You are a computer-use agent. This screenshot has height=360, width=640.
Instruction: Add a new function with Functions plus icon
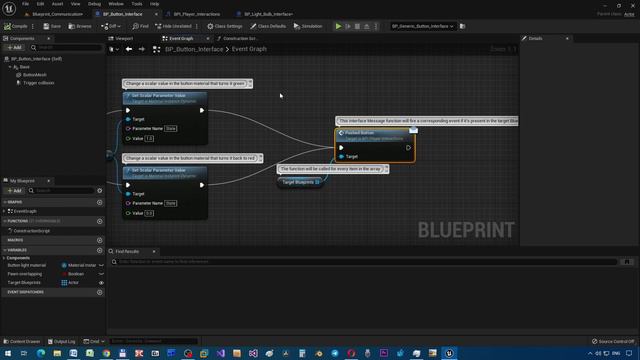(100, 221)
